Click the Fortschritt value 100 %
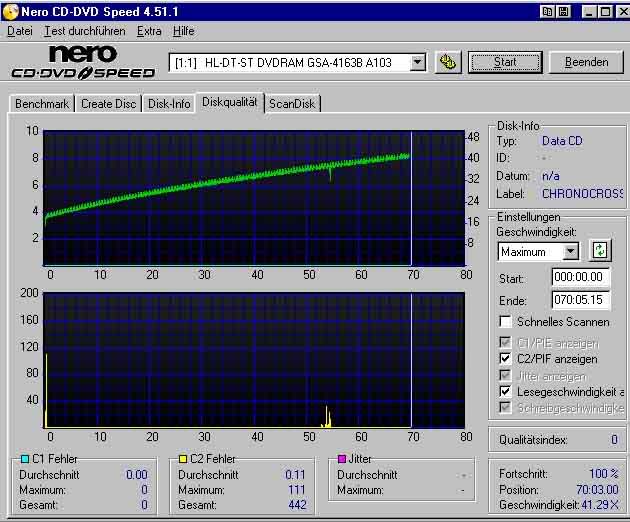 (x=604, y=474)
